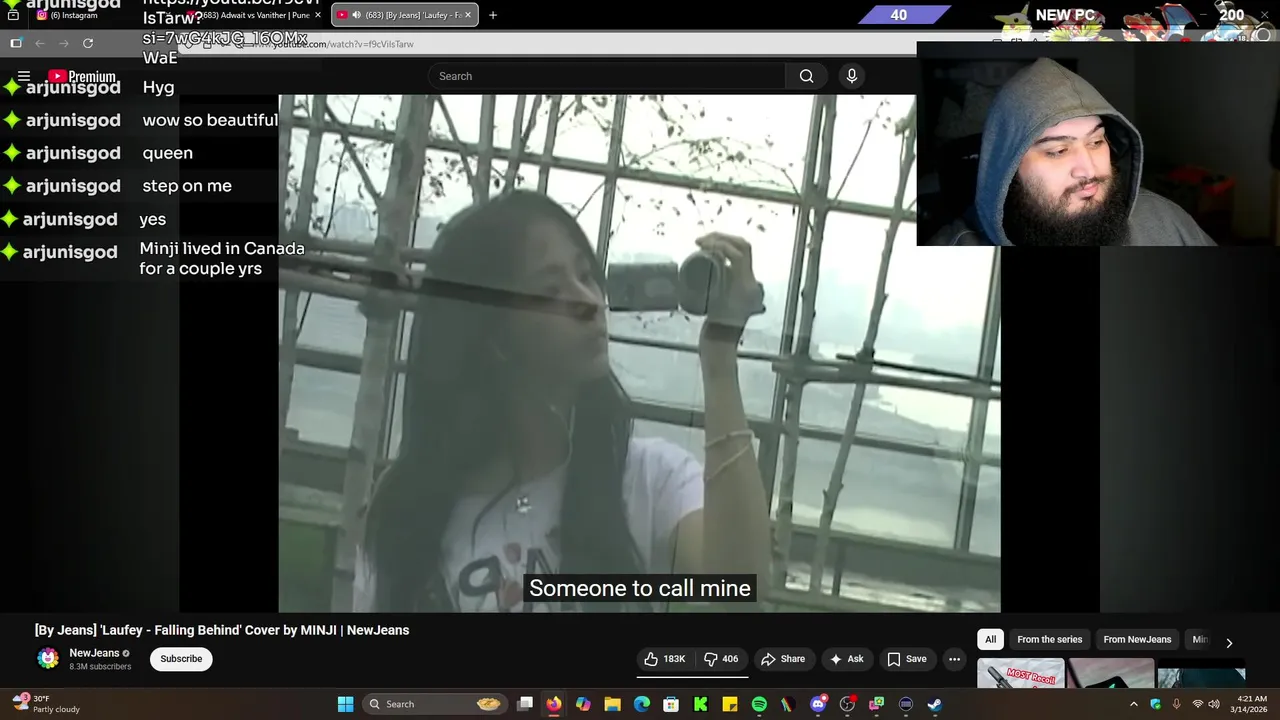Open Discord from the taskbar

(x=818, y=704)
